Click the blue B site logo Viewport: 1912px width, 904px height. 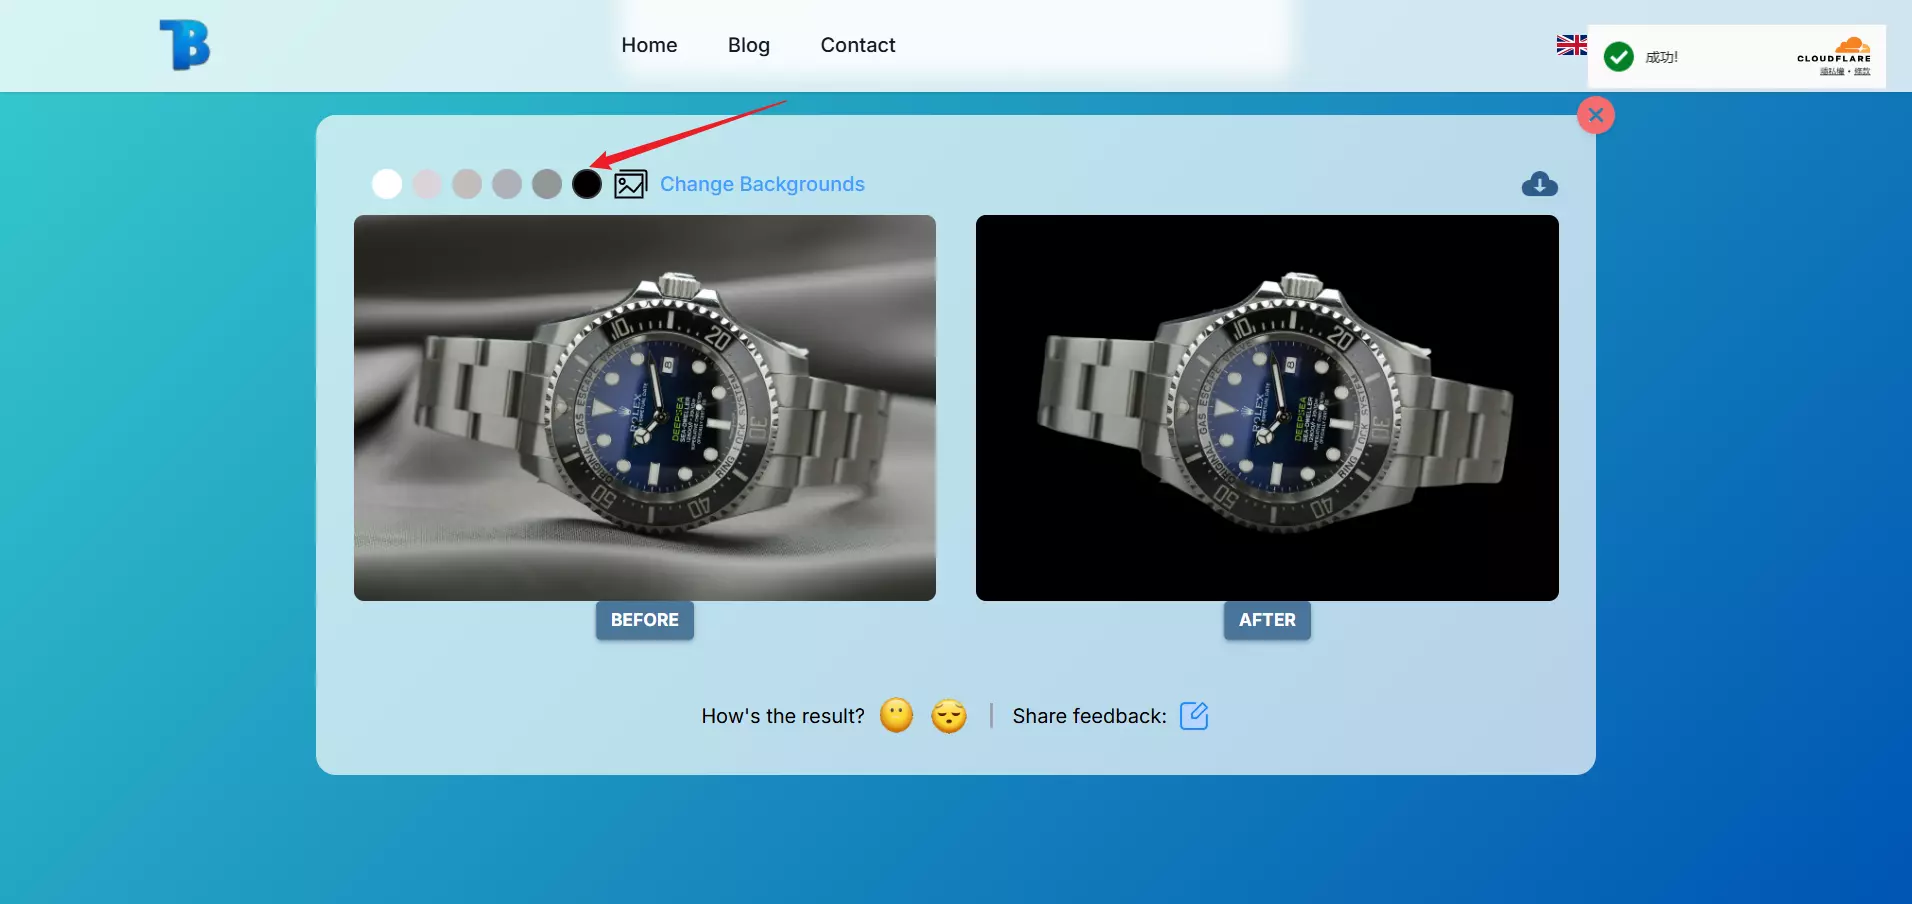click(x=185, y=45)
